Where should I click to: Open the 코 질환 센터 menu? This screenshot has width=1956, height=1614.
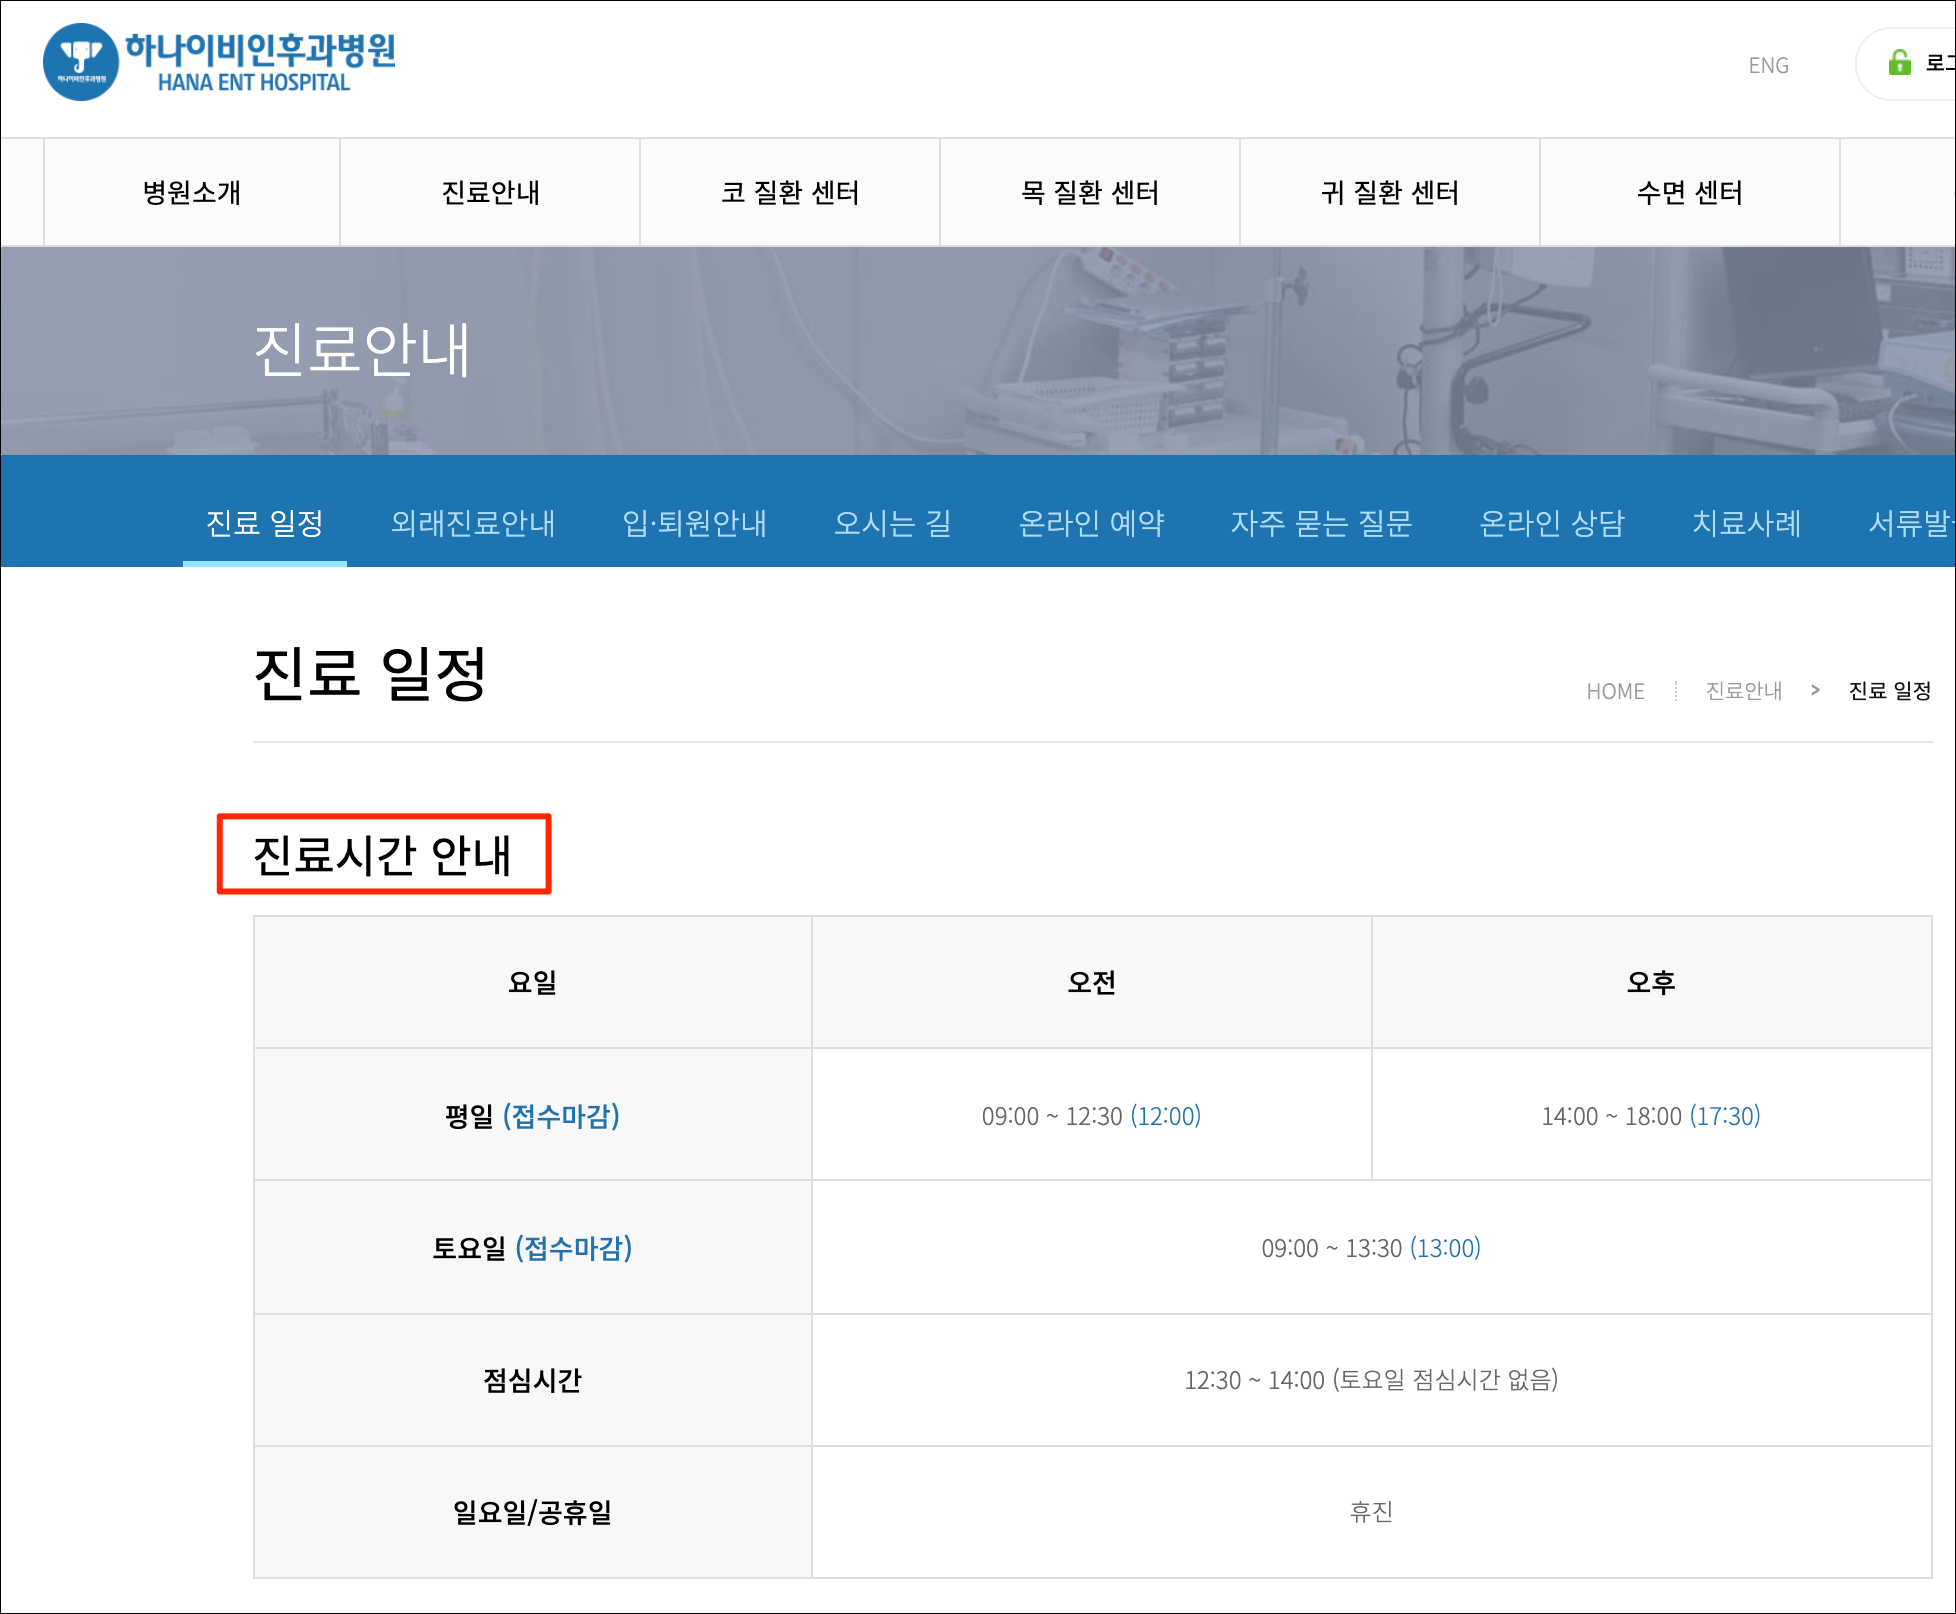point(790,192)
